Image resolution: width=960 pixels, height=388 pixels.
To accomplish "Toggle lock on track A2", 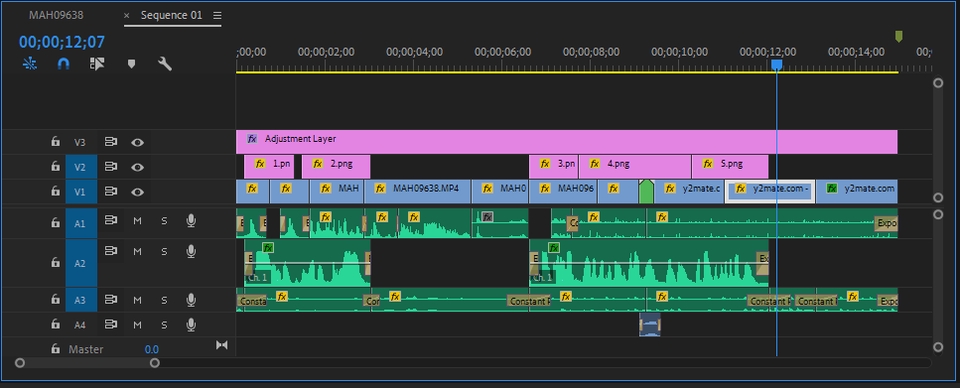I will pos(55,263).
